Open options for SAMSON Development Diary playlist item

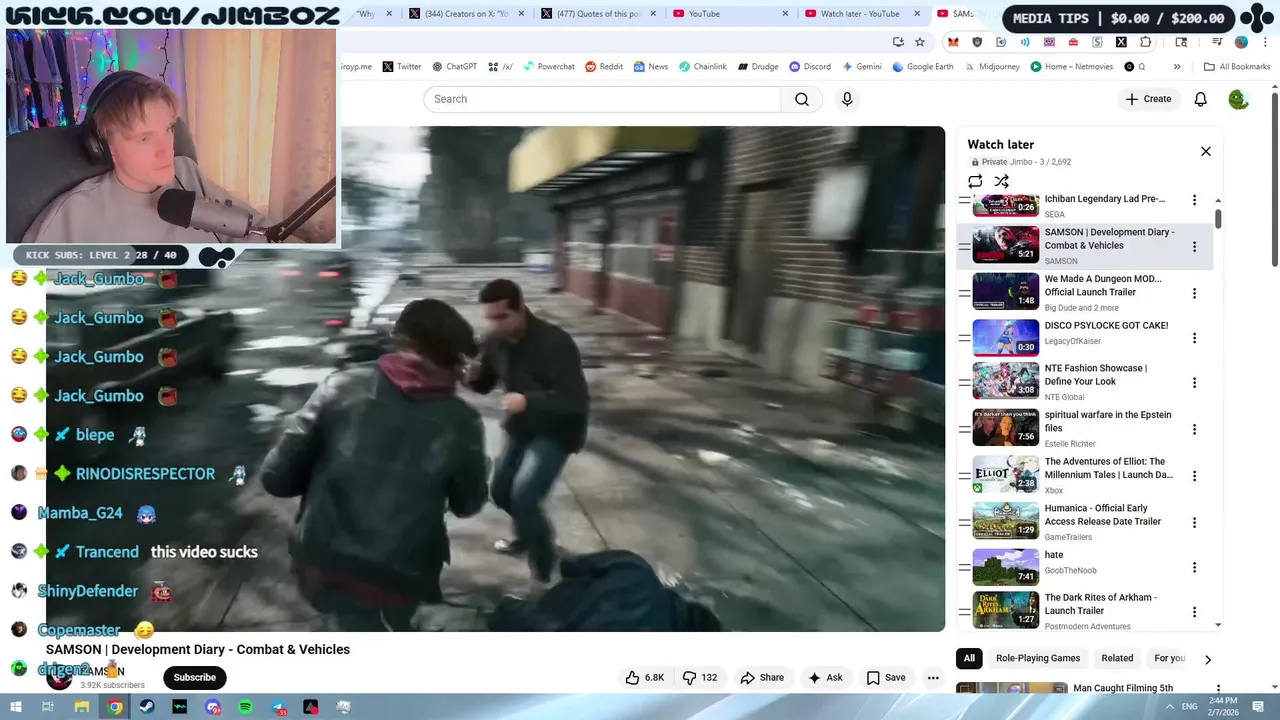point(1194,246)
